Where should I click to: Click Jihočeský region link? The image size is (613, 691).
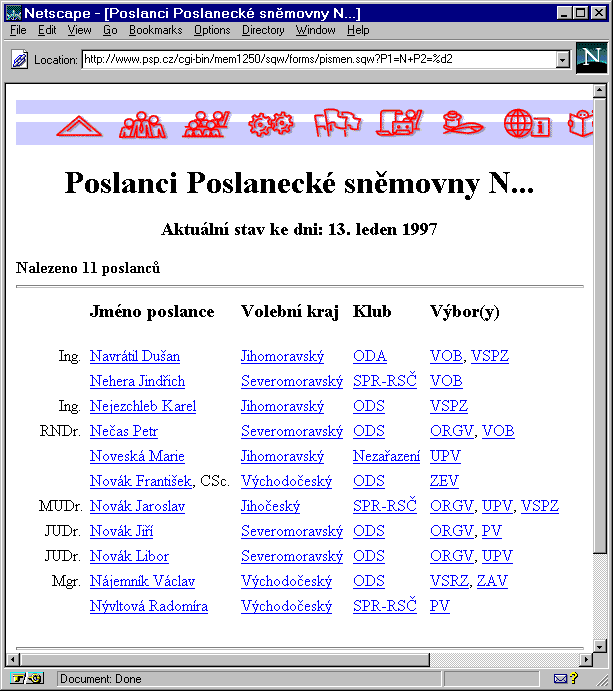click(270, 506)
